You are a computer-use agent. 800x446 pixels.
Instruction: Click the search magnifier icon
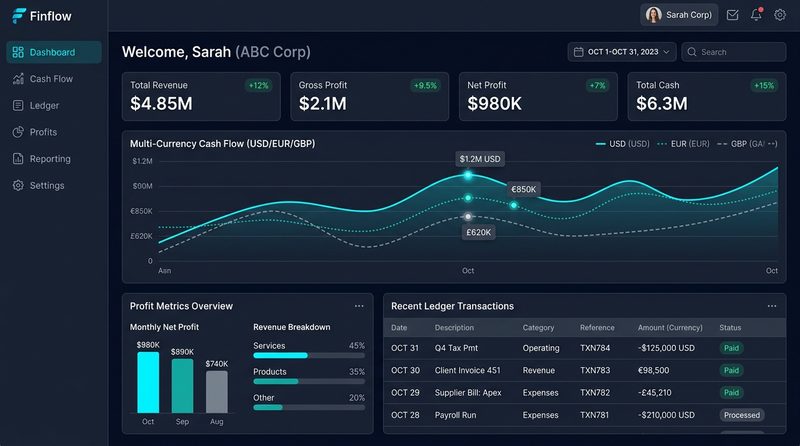click(x=692, y=52)
